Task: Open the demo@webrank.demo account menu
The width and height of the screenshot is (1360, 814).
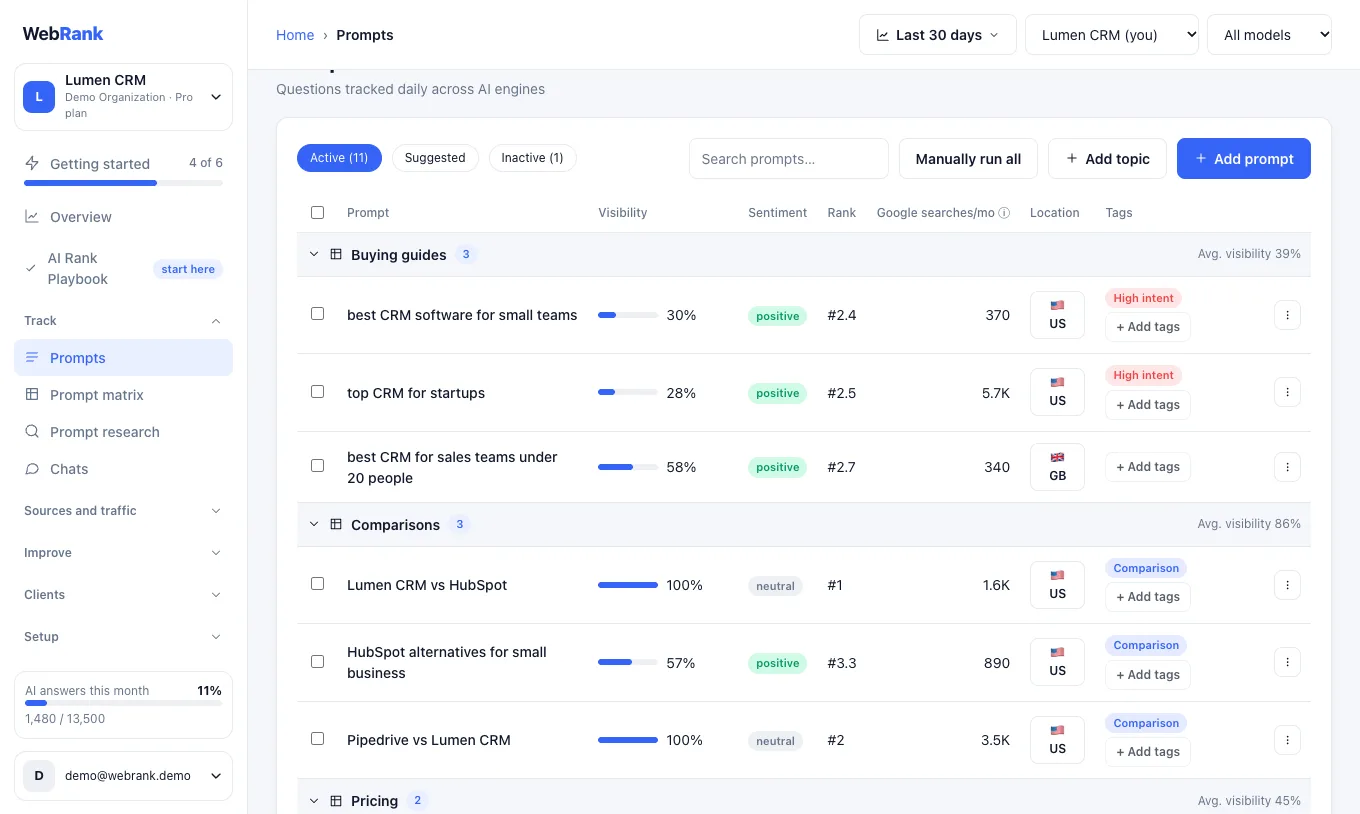Action: 123,776
